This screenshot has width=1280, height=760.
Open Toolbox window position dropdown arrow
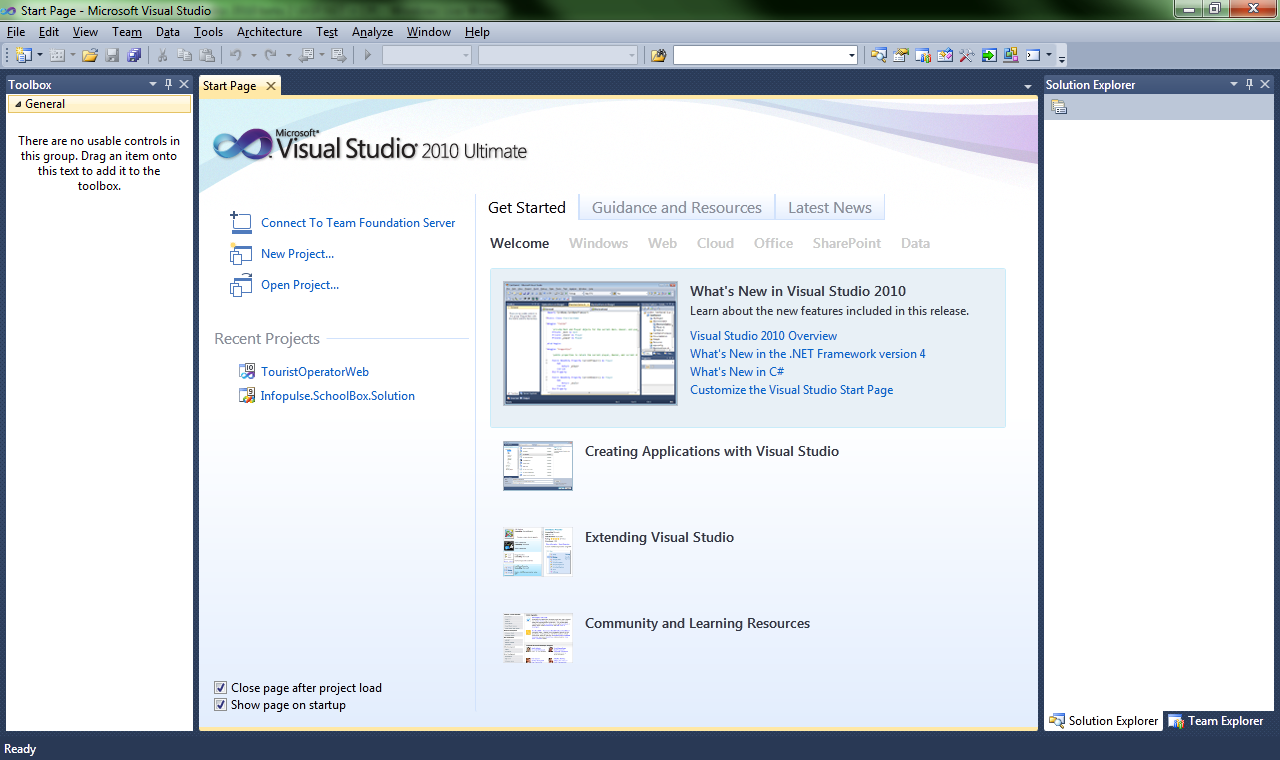pos(153,85)
